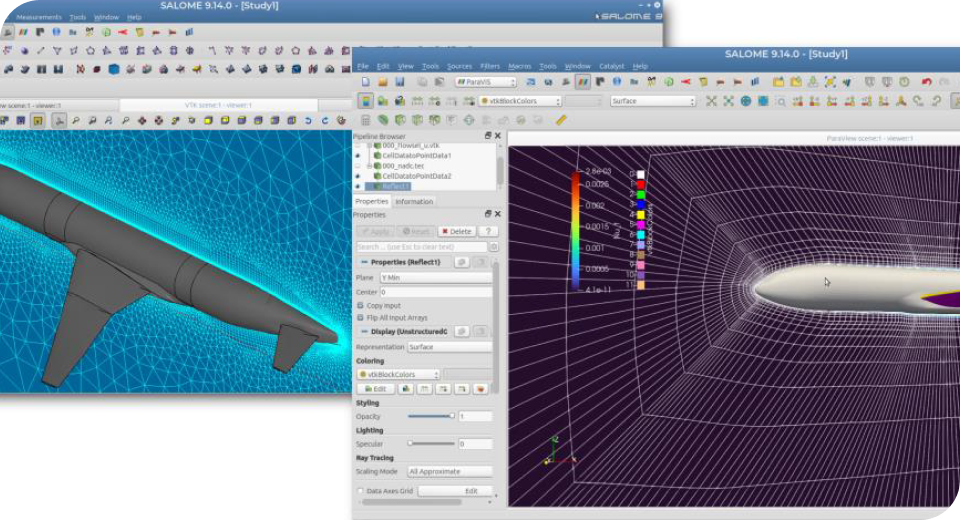The width and height of the screenshot is (960, 520).
Task: Click the yellow ruler icon
Action: [x=561, y=120]
